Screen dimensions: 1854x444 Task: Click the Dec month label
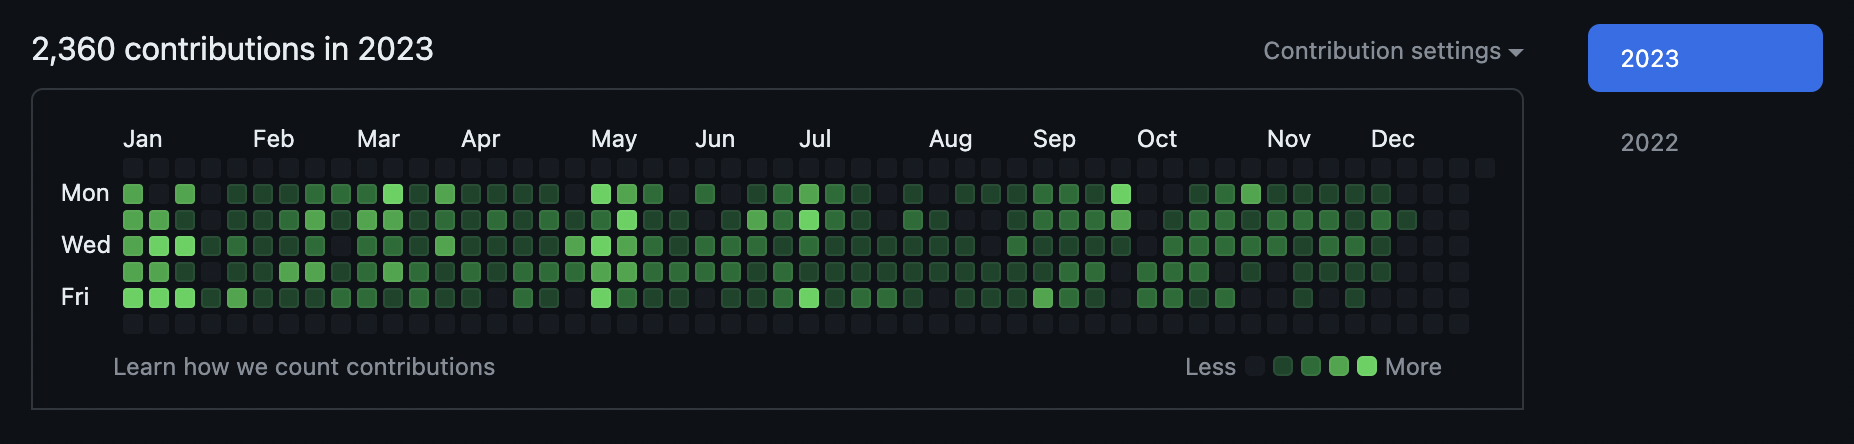pyautogui.click(x=1393, y=139)
